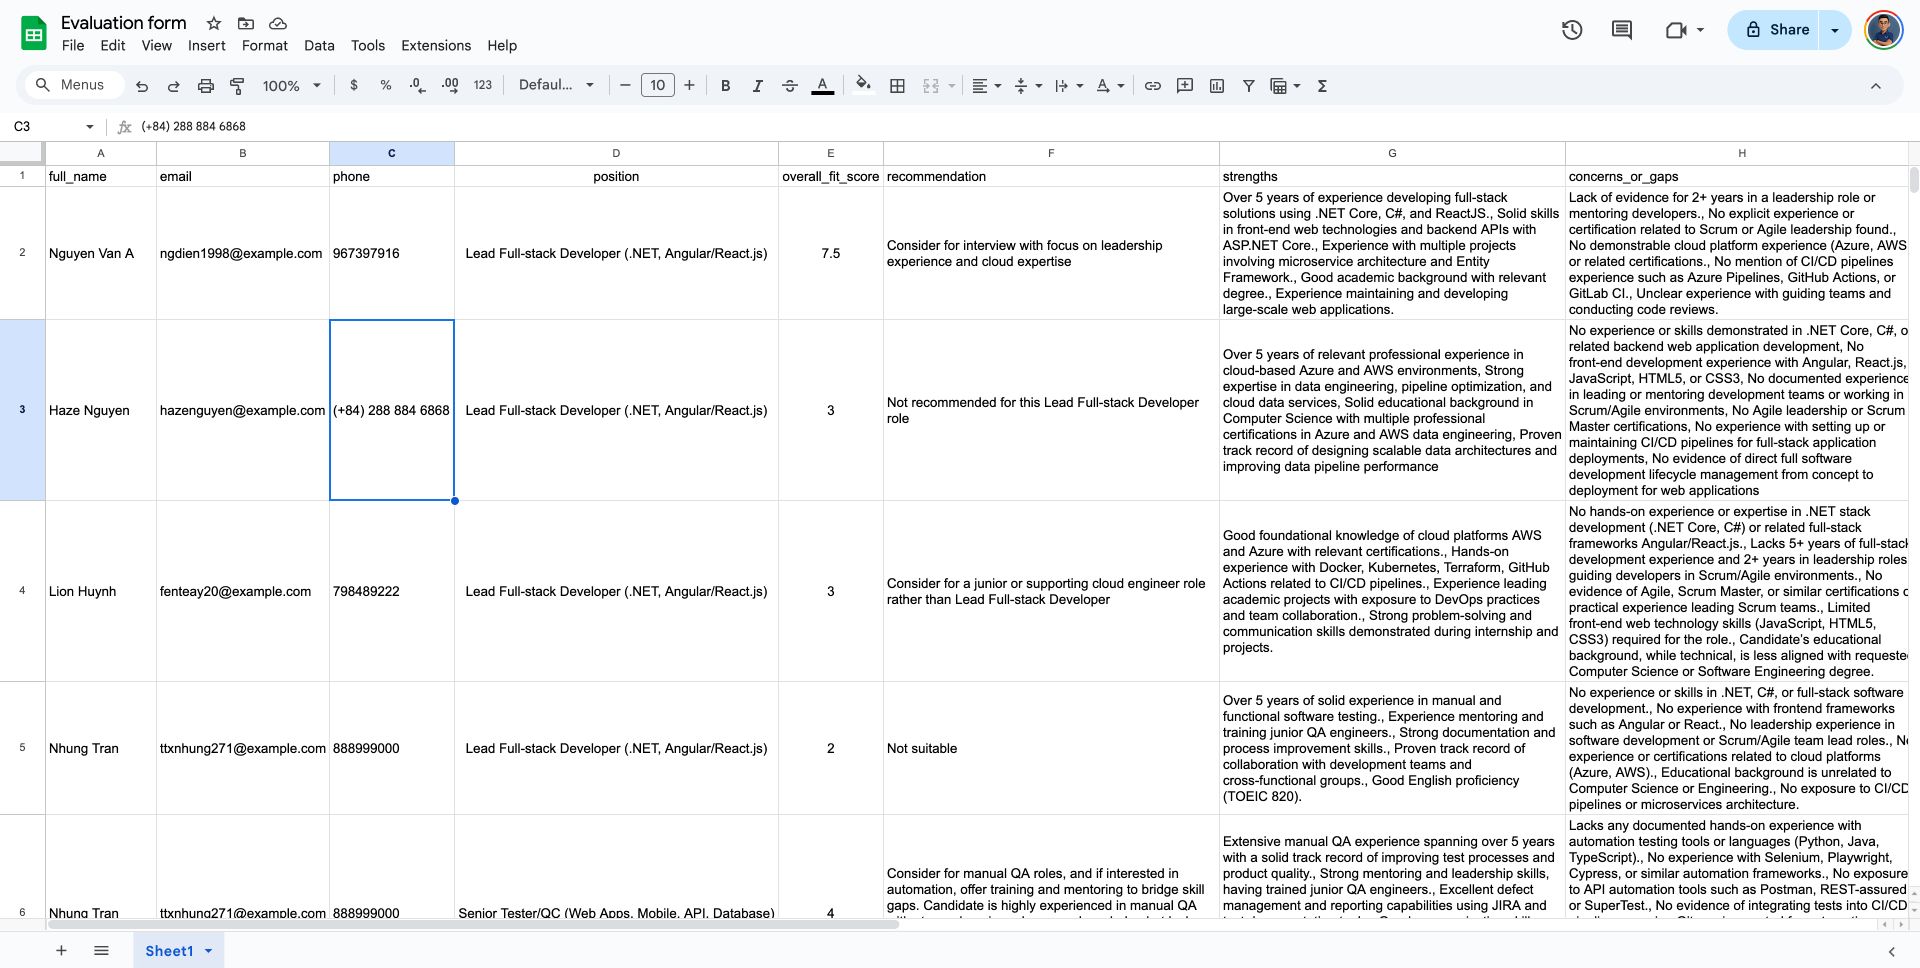Click the Insert link icon
This screenshot has width=1920, height=968.
coord(1152,86)
